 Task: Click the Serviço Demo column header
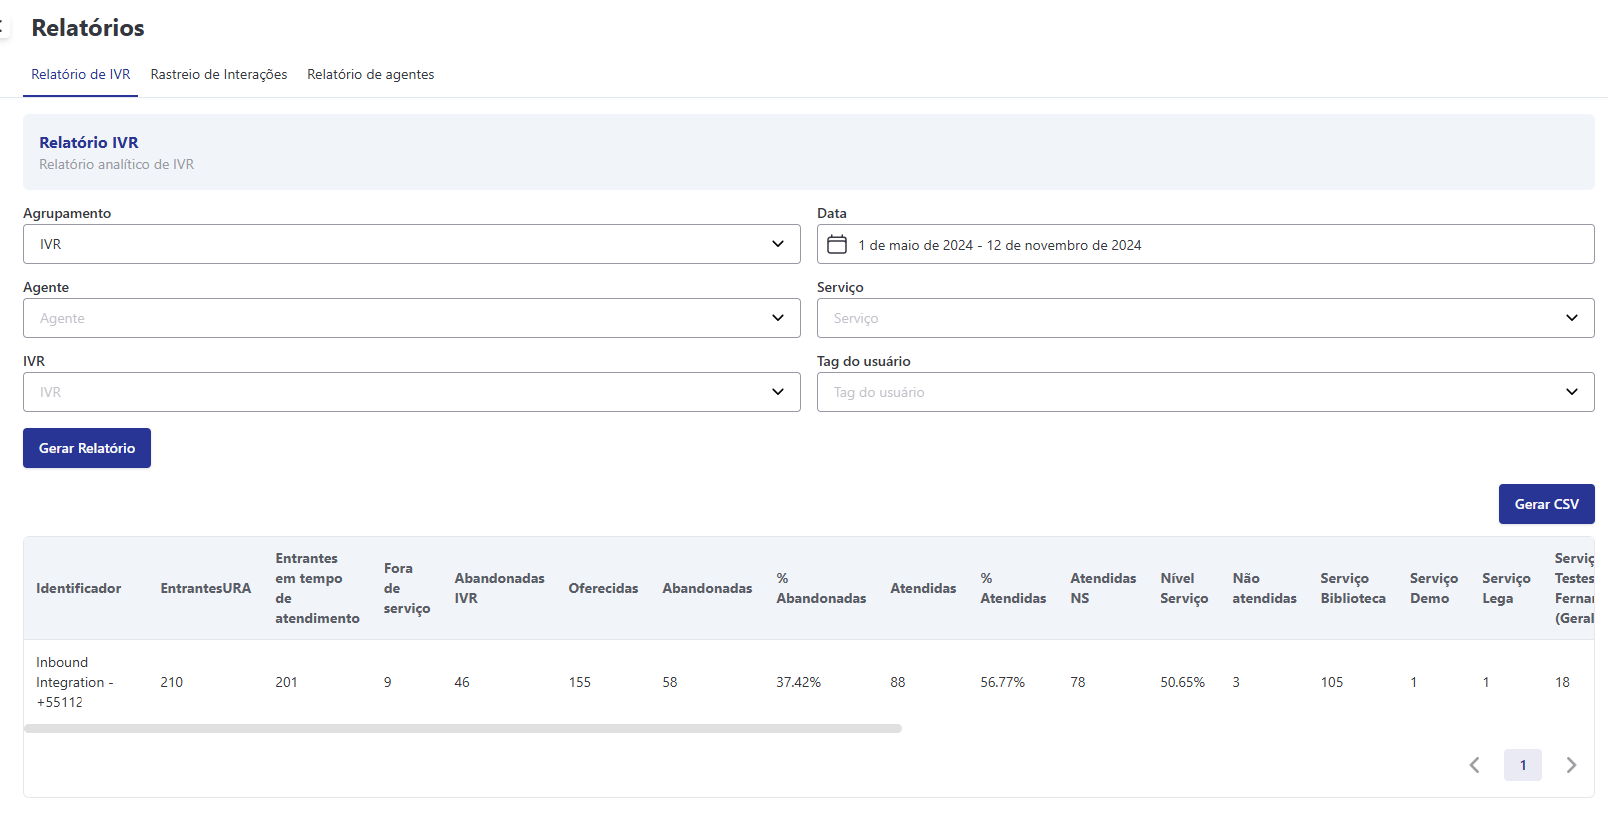tap(1434, 588)
